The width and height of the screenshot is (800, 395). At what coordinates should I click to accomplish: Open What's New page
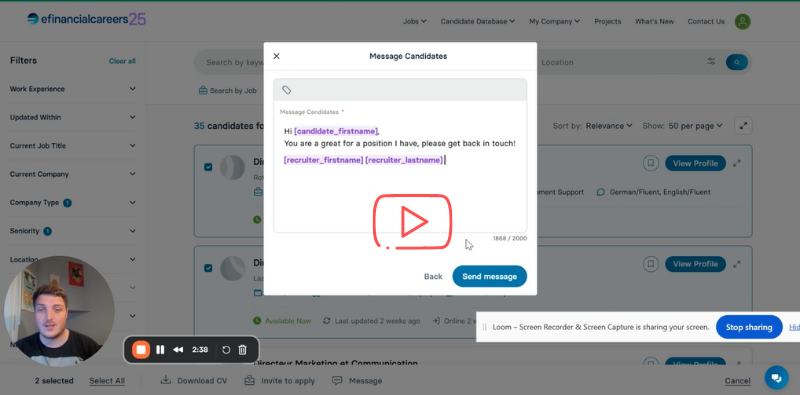click(654, 21)
